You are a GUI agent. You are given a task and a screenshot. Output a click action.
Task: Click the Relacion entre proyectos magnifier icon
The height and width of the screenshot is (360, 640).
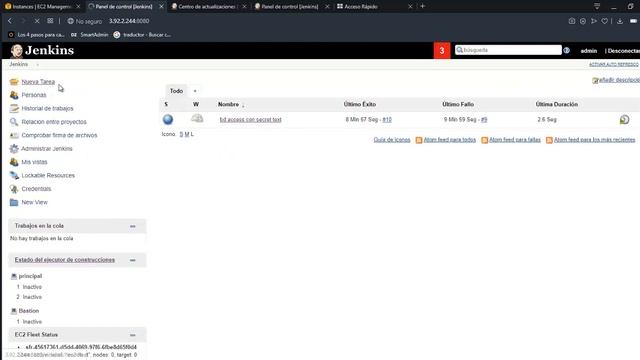14,122
